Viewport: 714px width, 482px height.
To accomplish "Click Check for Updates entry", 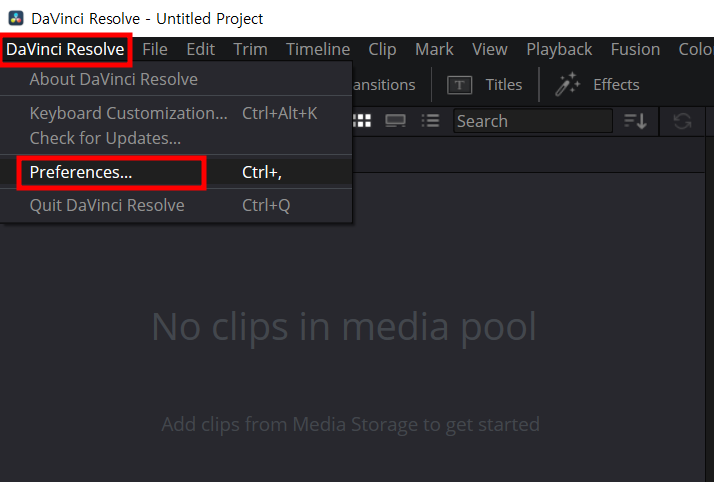I will (176, 138).
